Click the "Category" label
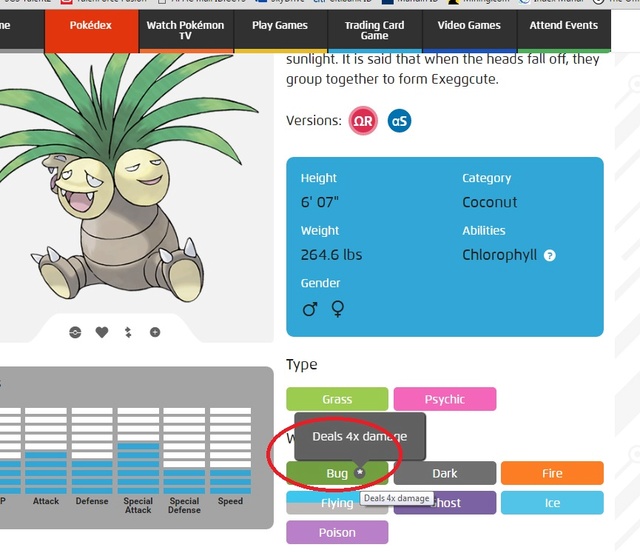 (x=487, y=178)
